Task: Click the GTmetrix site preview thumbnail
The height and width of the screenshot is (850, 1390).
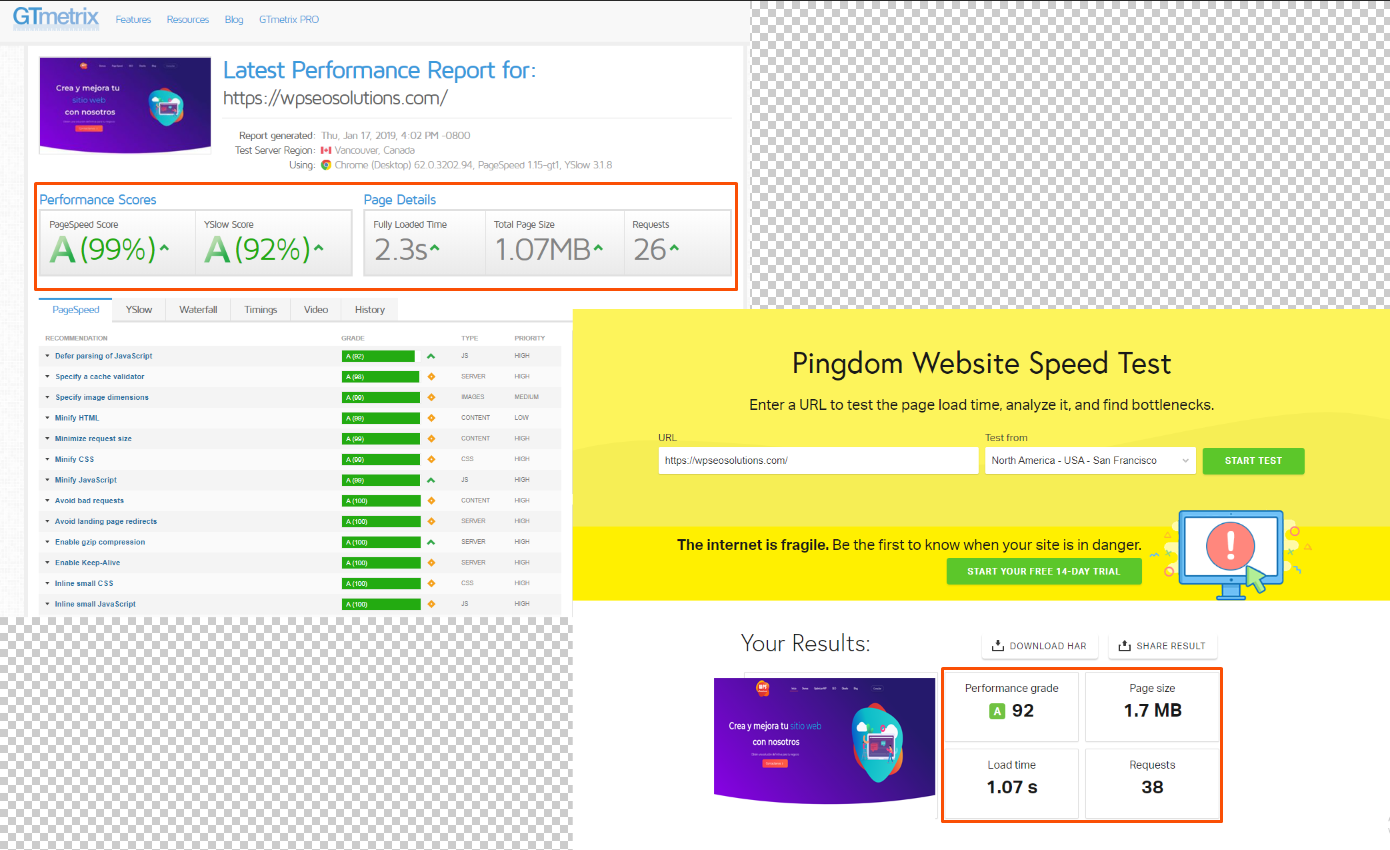Action: pyautogui.click(x=125, y=105)
